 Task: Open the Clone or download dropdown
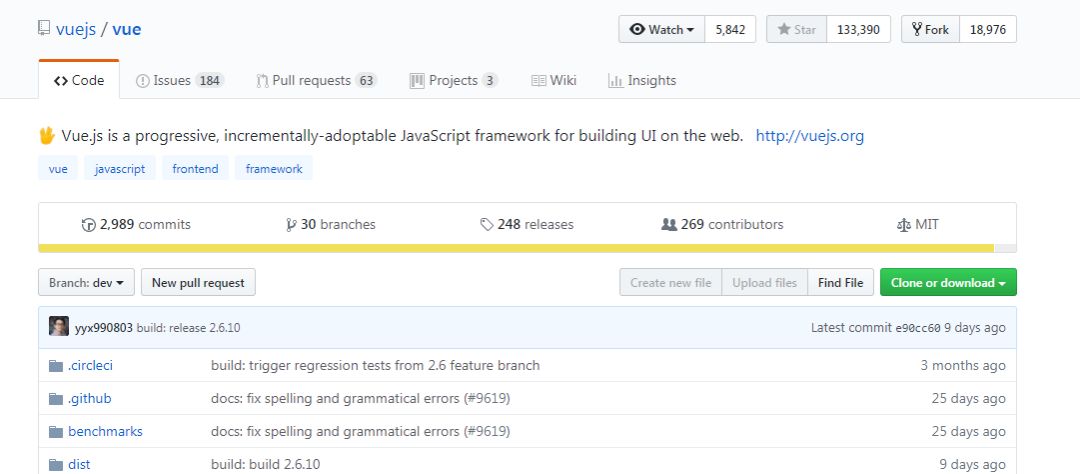pos(947,283)
